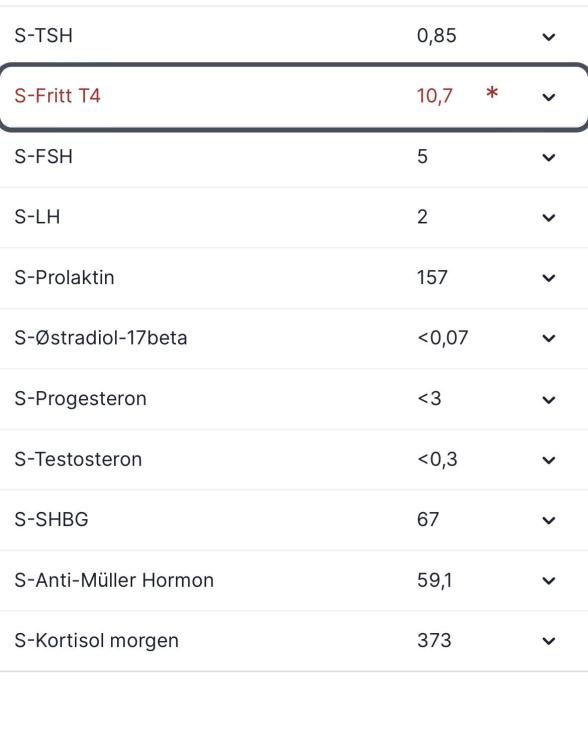Expand the S-LH result chevron
Image resolution: width=588 pixels, height=750 pixels.
point(549,218)
